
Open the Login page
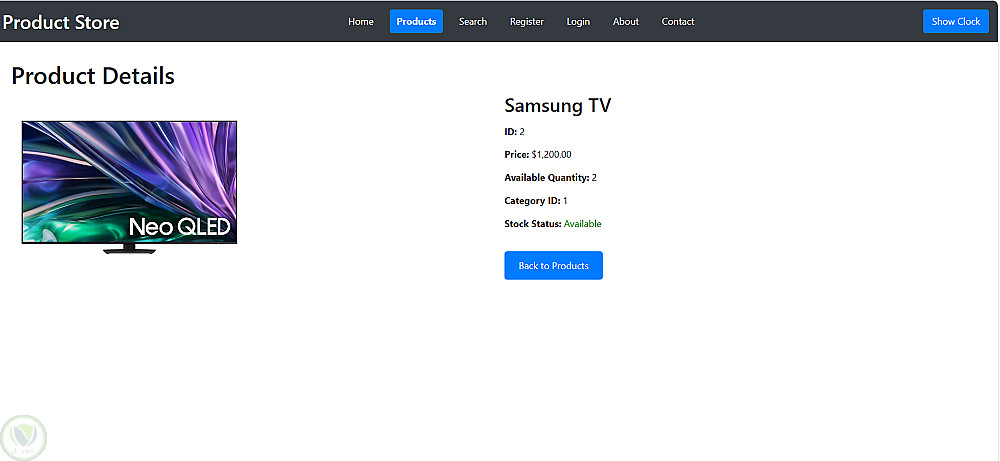tap(578, 22)
